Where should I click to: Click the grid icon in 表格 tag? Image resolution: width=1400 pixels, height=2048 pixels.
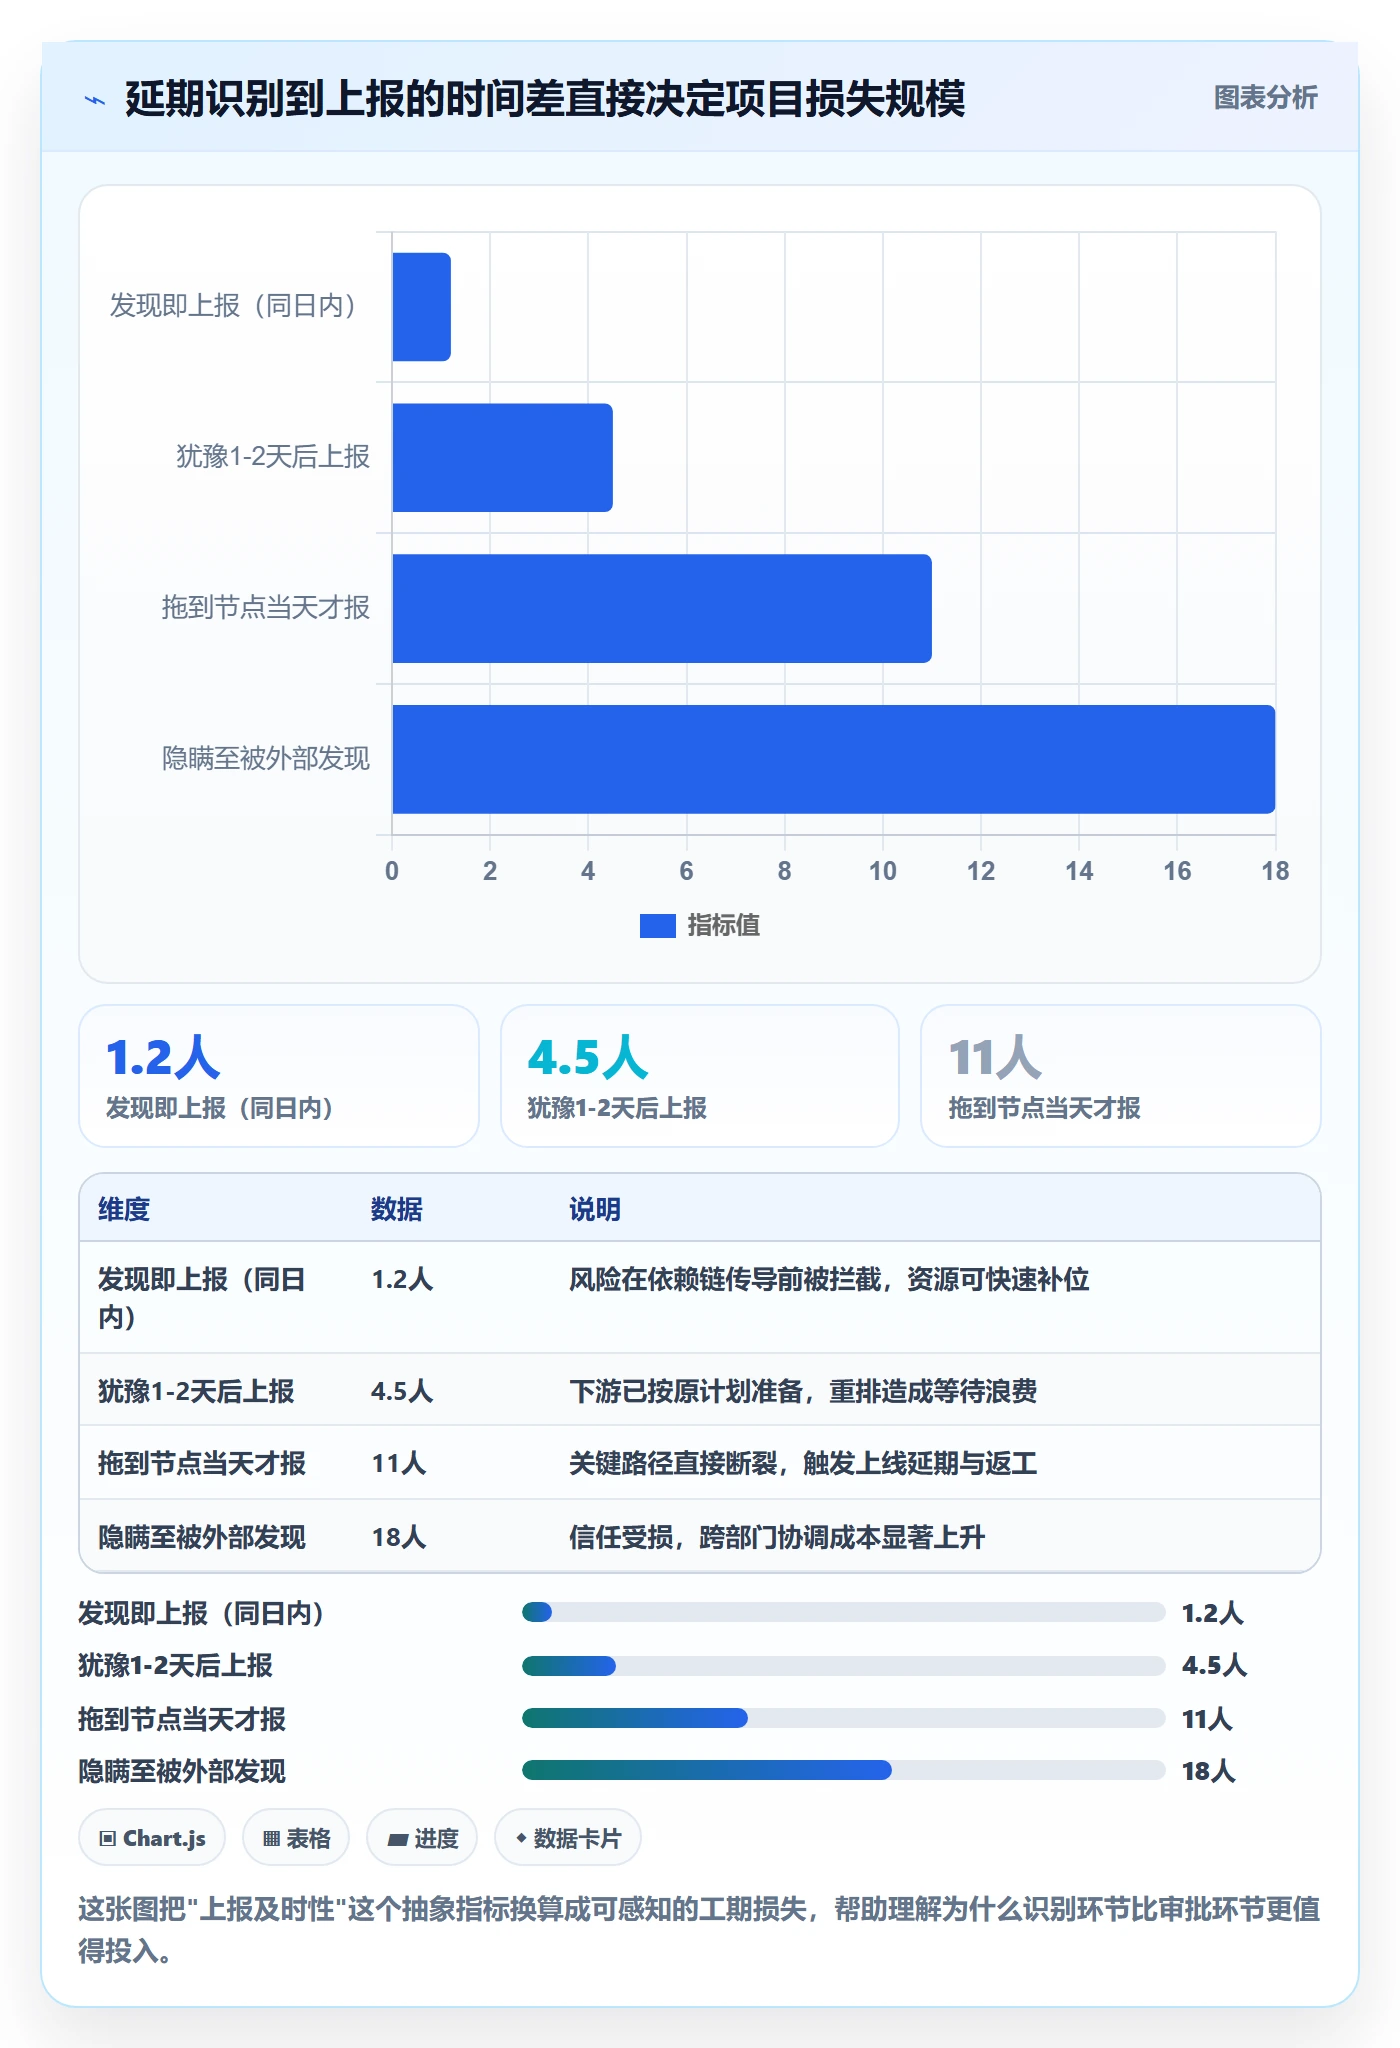[271, 1838]
